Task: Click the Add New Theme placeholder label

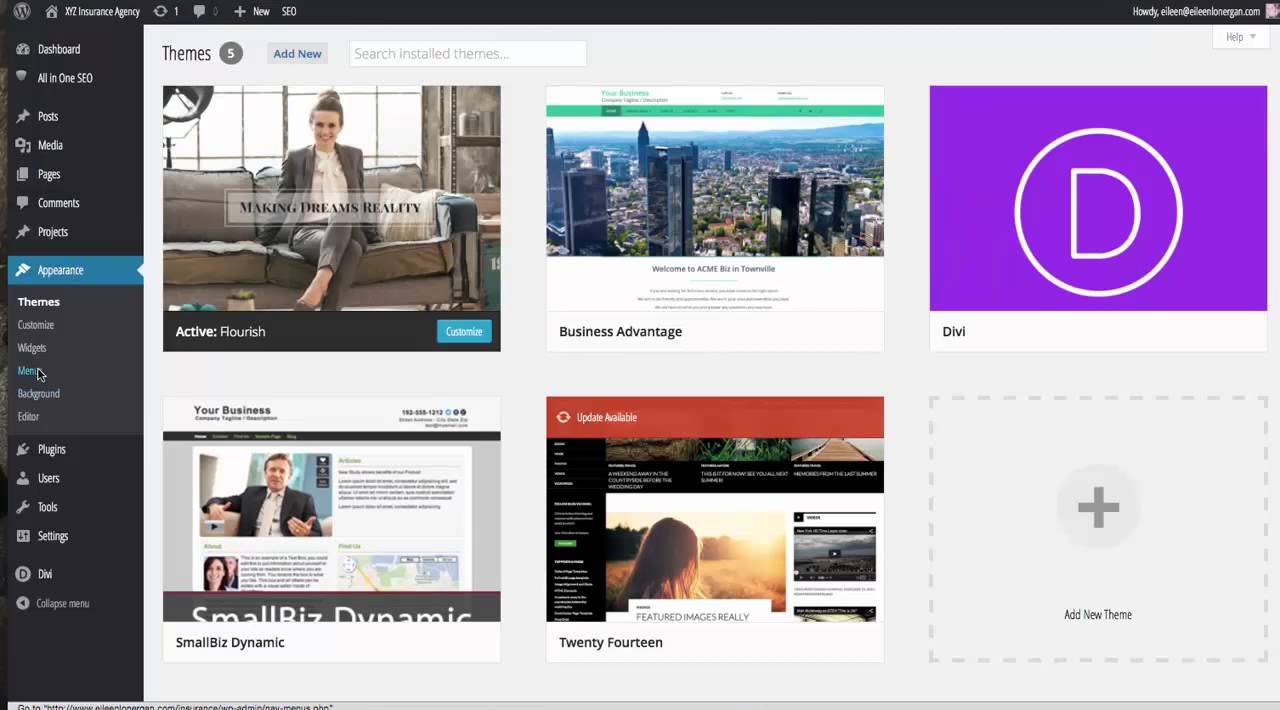Action: (1098, 615)
